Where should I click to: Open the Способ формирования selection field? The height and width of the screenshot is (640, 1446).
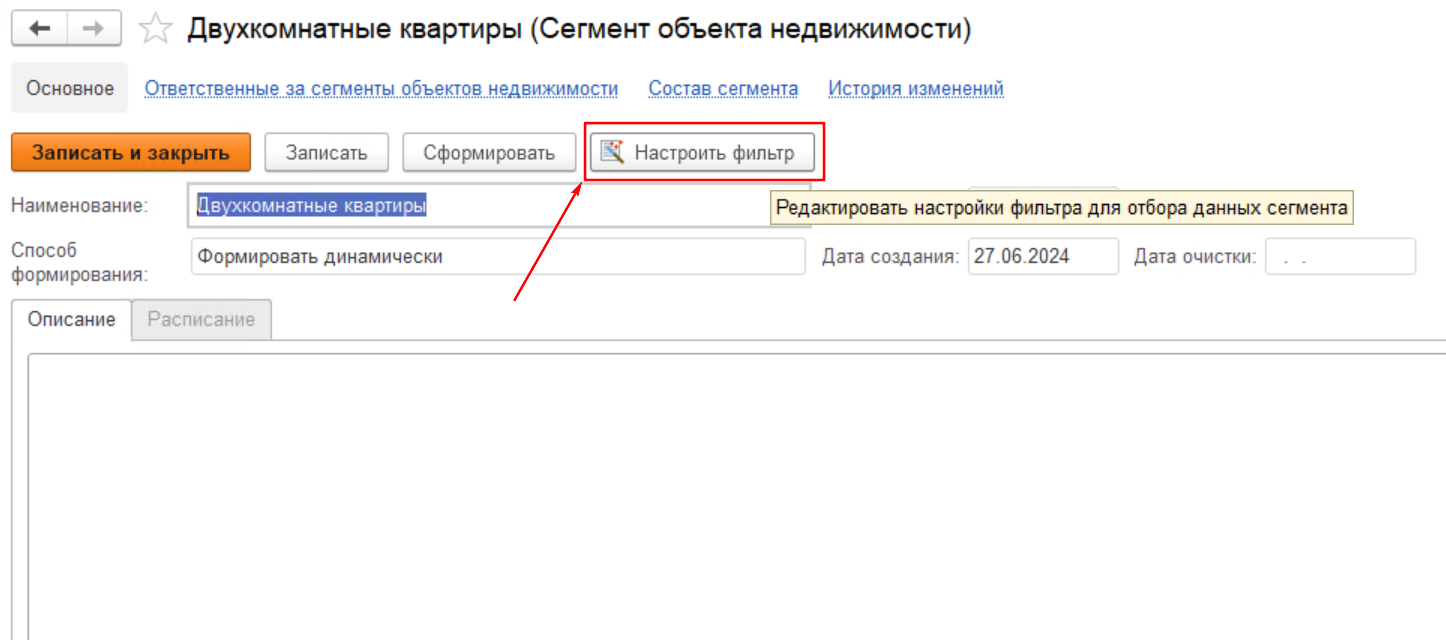[497, 256]
